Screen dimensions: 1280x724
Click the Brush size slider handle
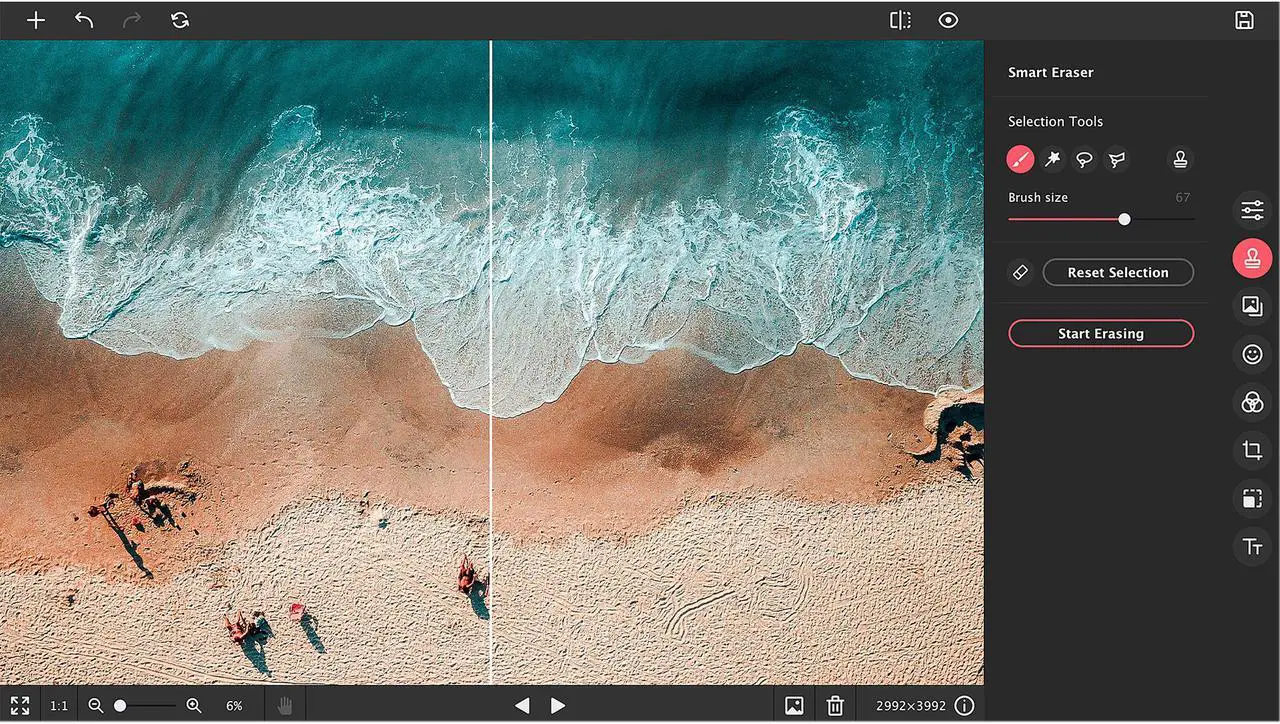click(1124, 219)
